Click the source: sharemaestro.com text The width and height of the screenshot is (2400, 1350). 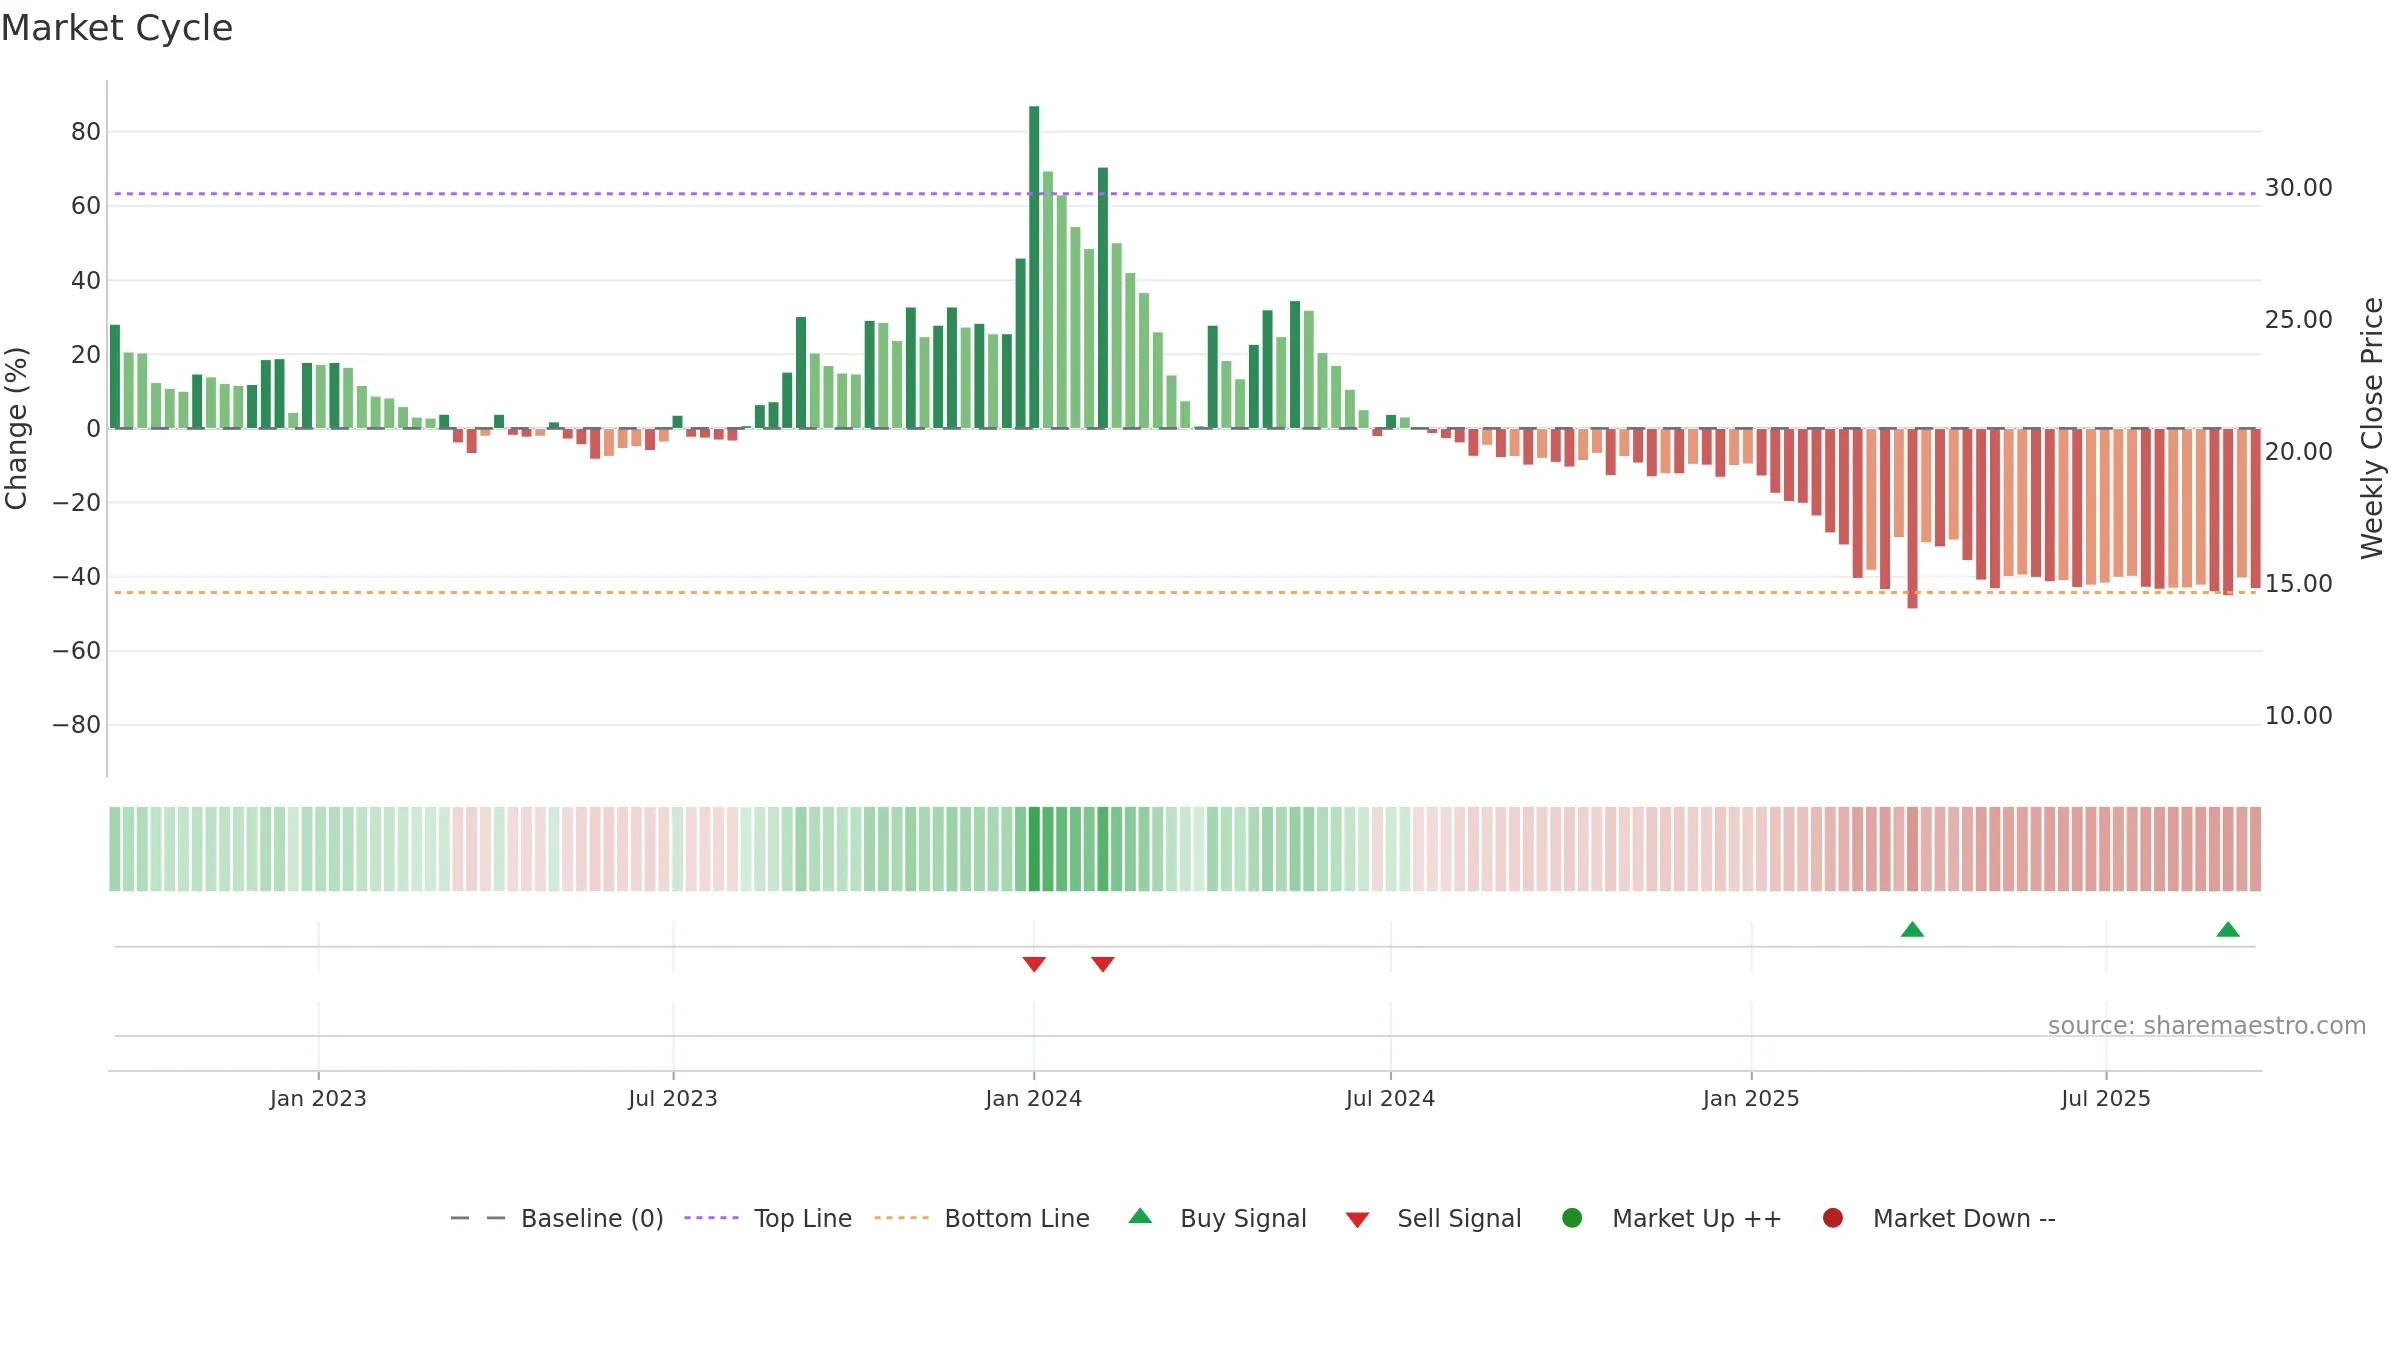(x=2207, y=1026)
